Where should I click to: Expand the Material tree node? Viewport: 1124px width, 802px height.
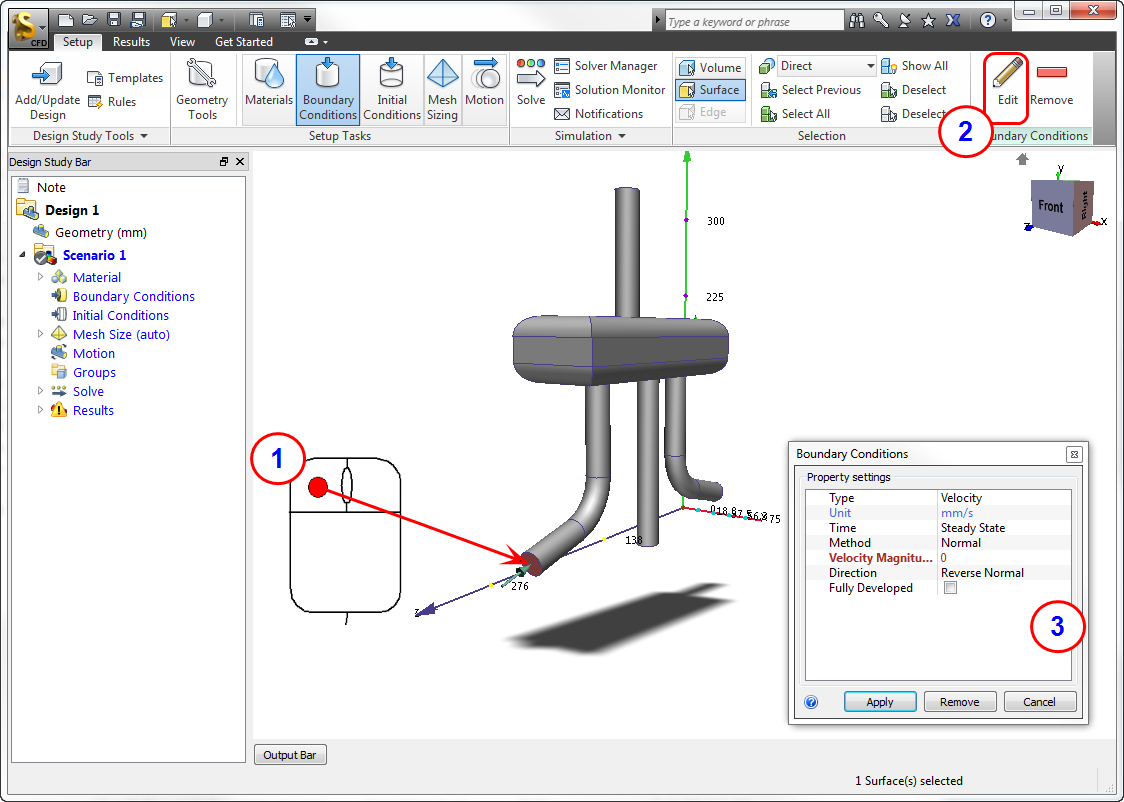coord(40,277)
